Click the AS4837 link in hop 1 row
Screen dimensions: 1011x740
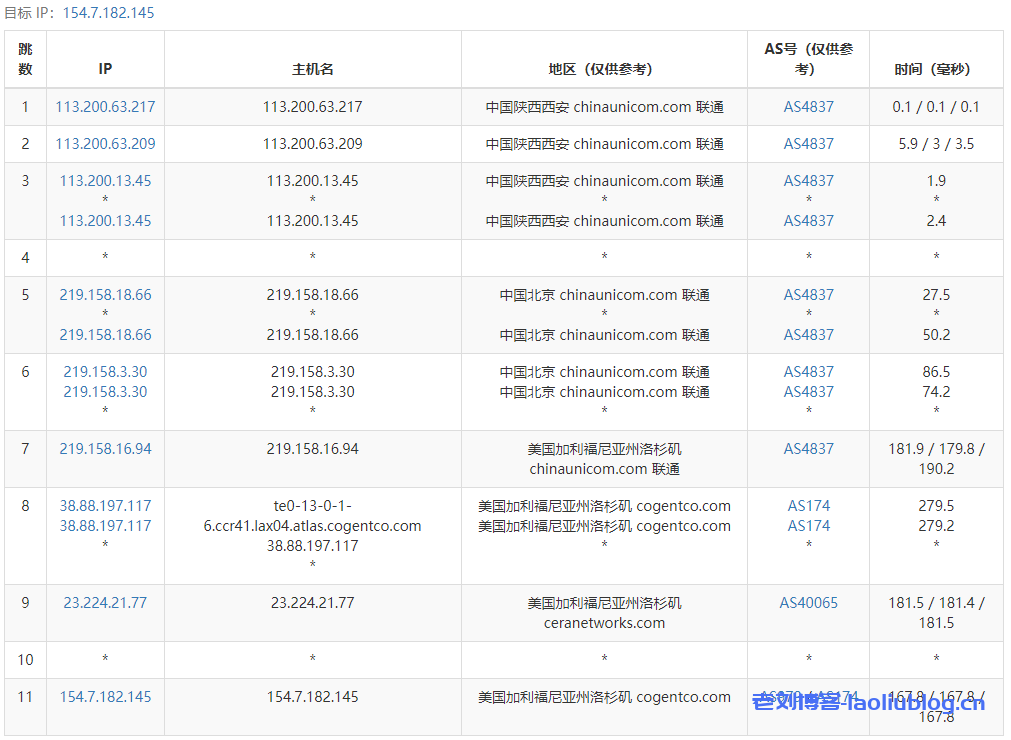(808, 107)
